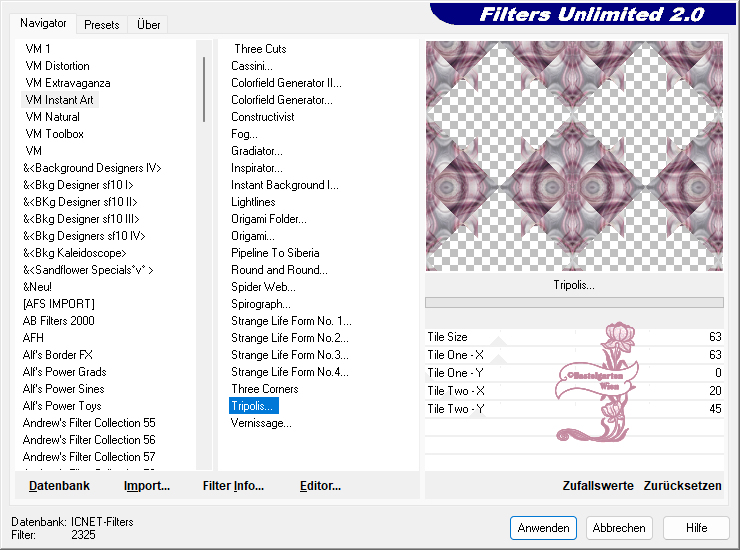Select &Neu! category
The width and height of the screenshot is (740, 550).
click(37, 287)
